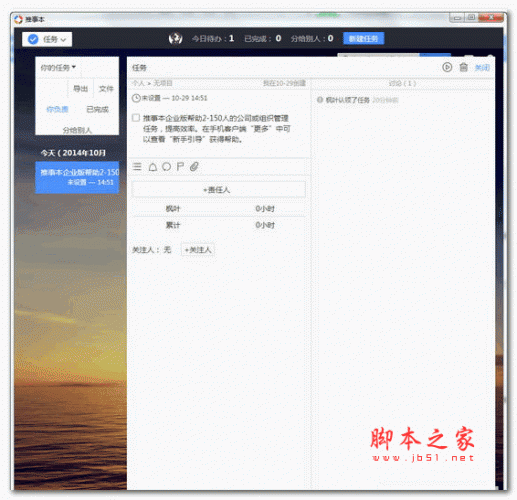Click the play/start timer icon
The height and width of the screenshot is (500, 517).
[447, 67]
